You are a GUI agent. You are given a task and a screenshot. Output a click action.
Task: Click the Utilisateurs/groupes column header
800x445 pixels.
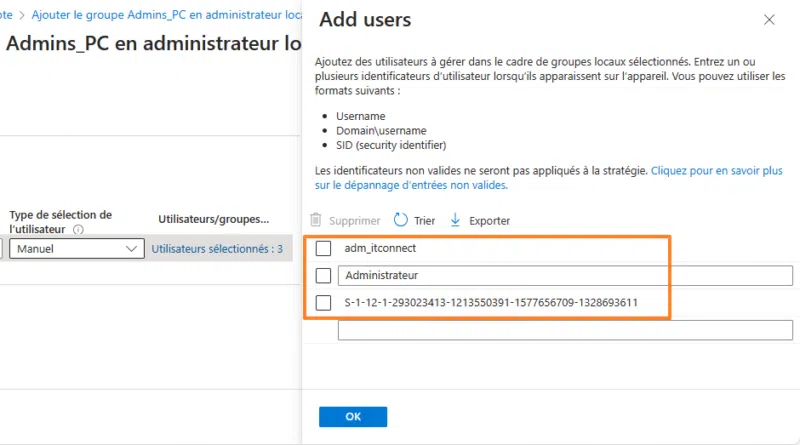[213, 218]
